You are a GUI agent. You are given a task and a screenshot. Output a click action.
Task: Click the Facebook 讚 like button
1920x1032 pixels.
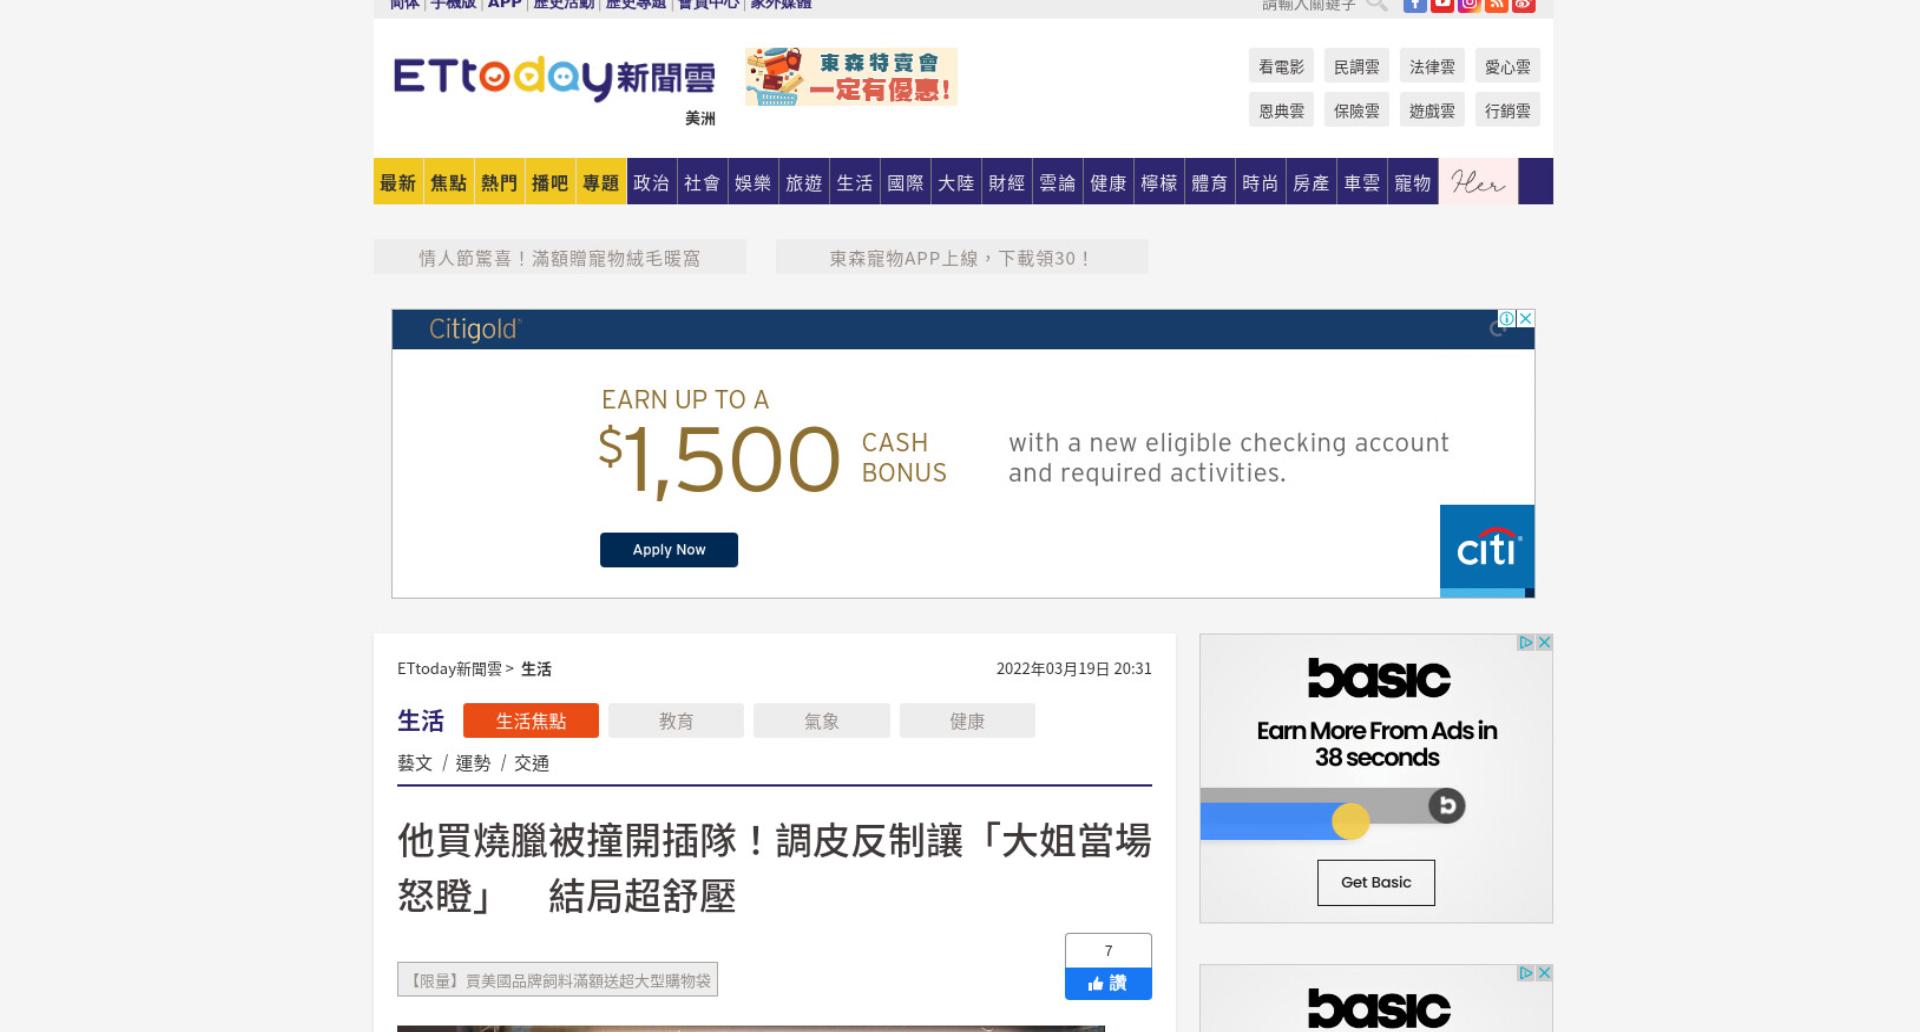coord(1108,983)
